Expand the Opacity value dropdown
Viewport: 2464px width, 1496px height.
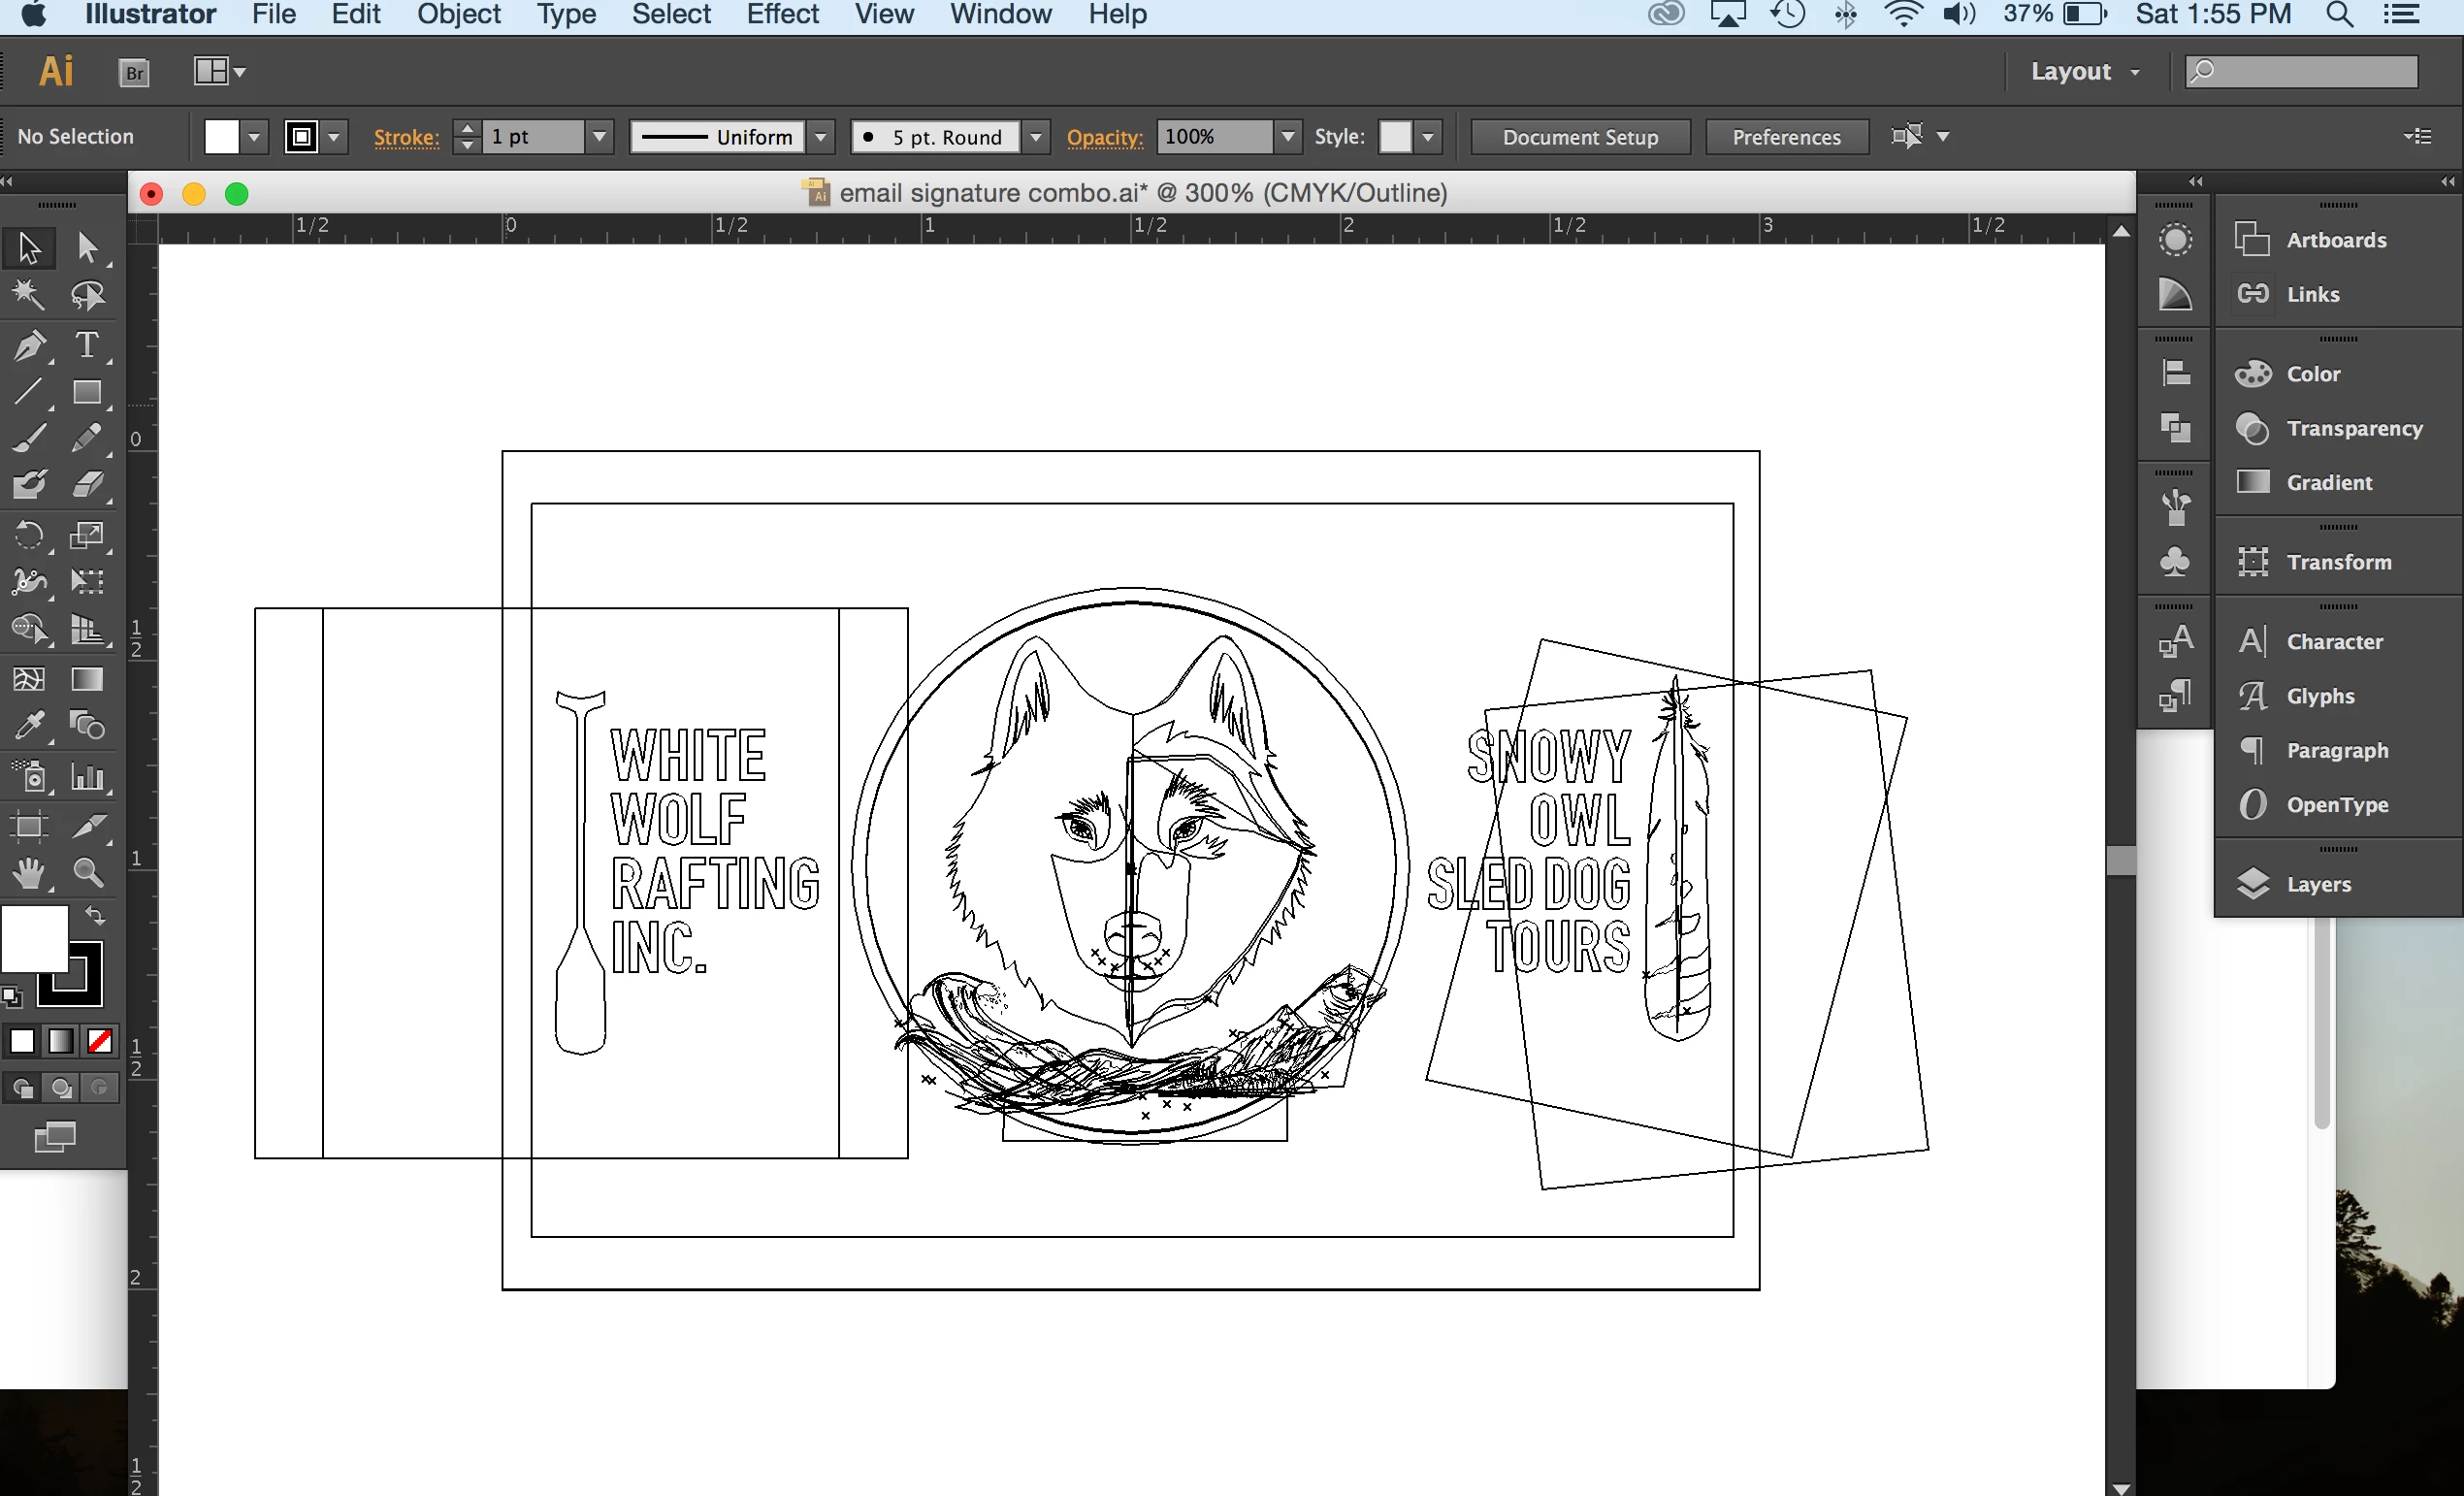click(1287, 137)
